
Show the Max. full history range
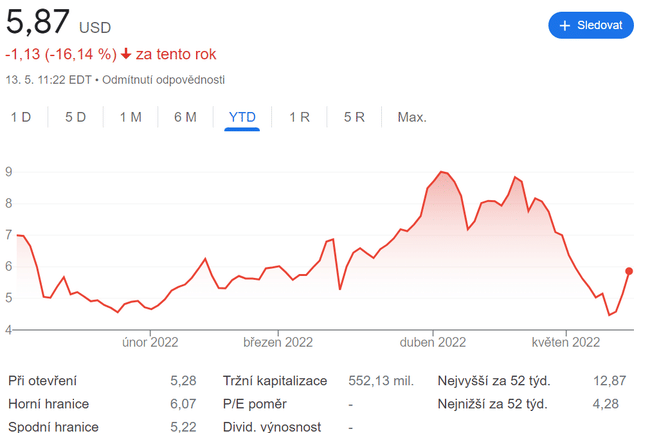point(412,117)
